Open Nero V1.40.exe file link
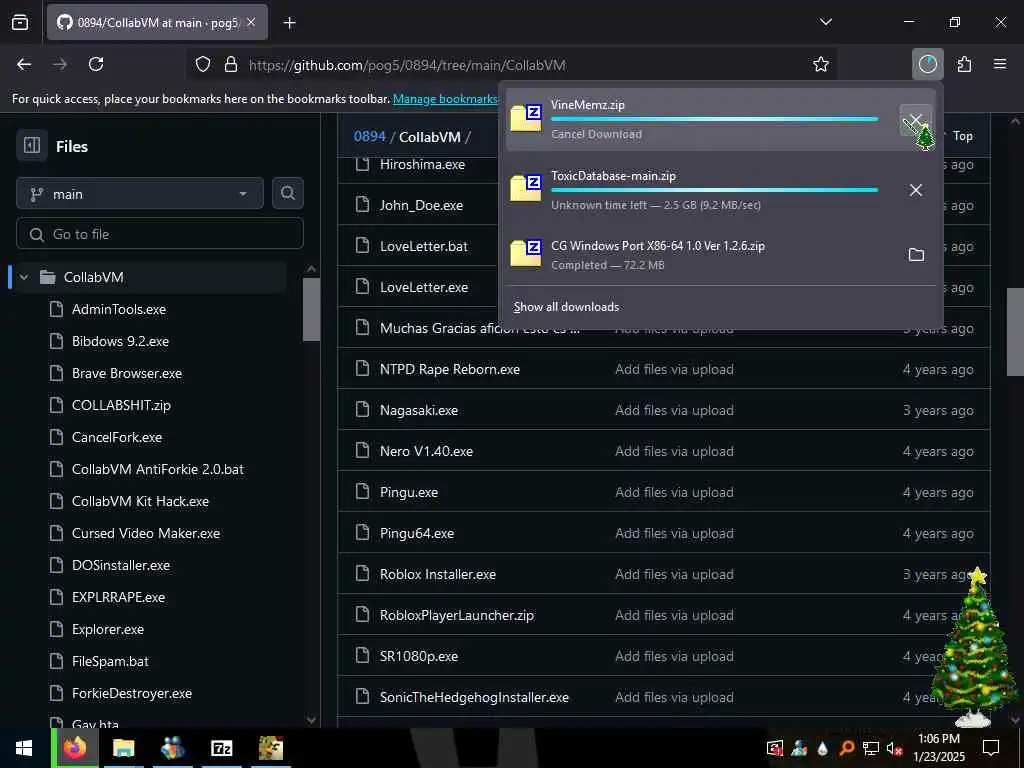The image size is (1024, 768). [426, 451]
